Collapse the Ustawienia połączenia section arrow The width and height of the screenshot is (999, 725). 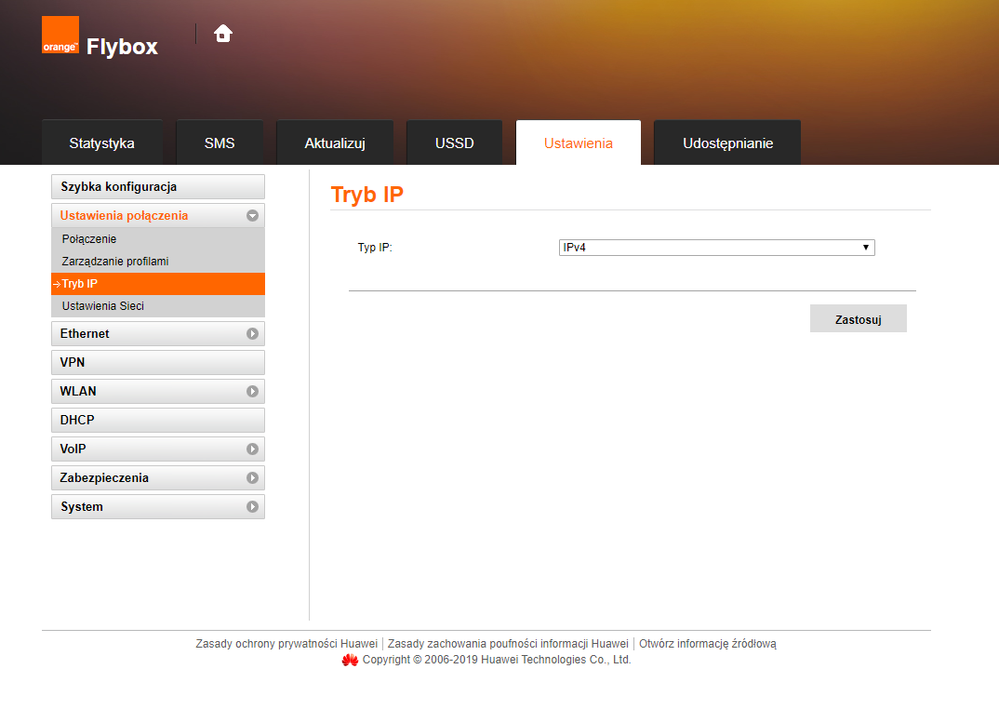(x=253, y=216)
